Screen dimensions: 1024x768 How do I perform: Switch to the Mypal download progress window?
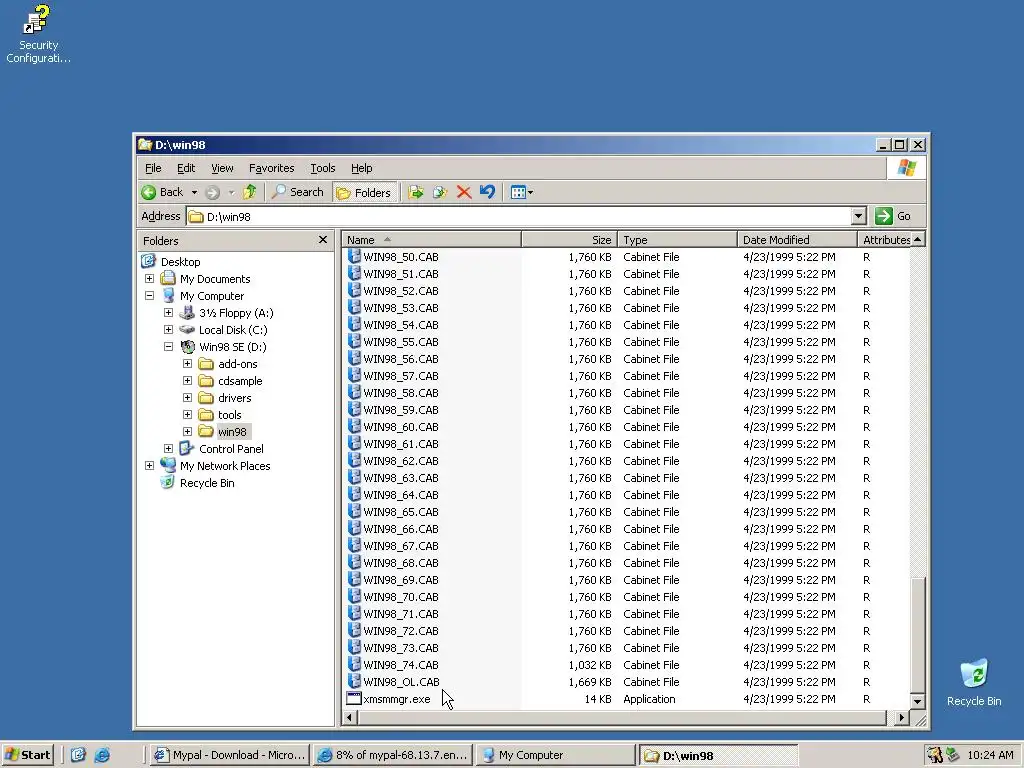tap(392, 755)
